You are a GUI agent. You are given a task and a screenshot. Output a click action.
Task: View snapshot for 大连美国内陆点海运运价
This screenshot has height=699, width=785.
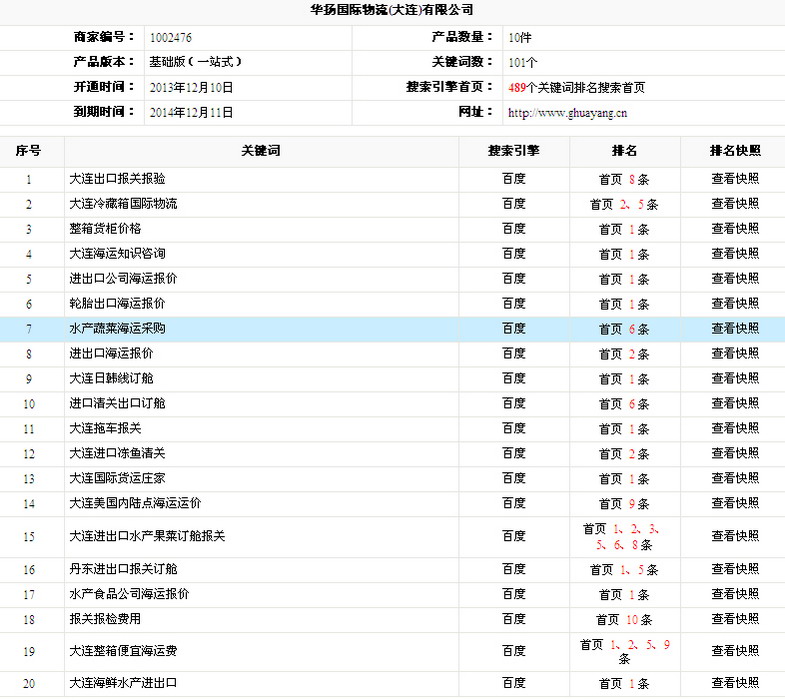(x=734, y=504)
